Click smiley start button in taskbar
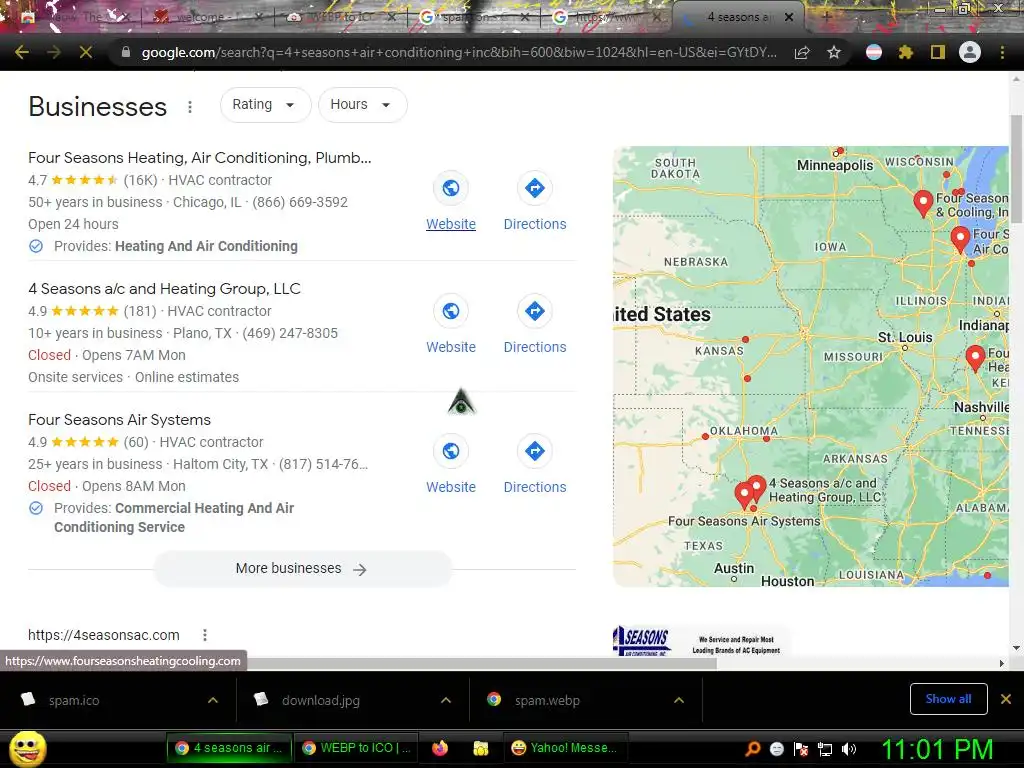 (x=27, y=748)
